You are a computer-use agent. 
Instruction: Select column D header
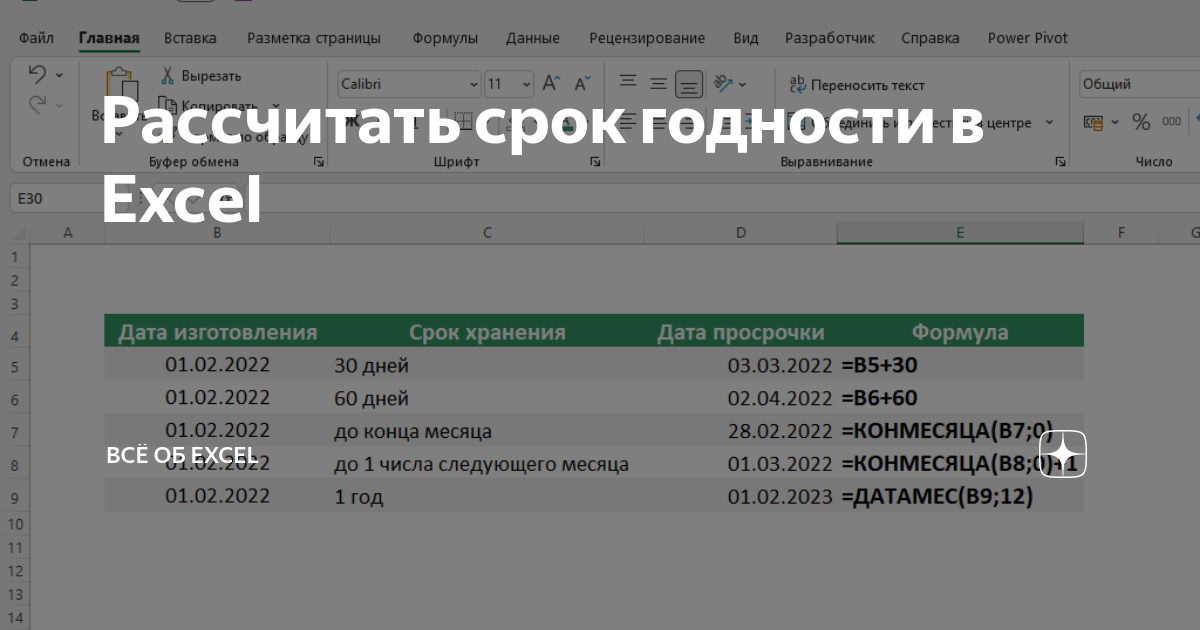(741, 233)
